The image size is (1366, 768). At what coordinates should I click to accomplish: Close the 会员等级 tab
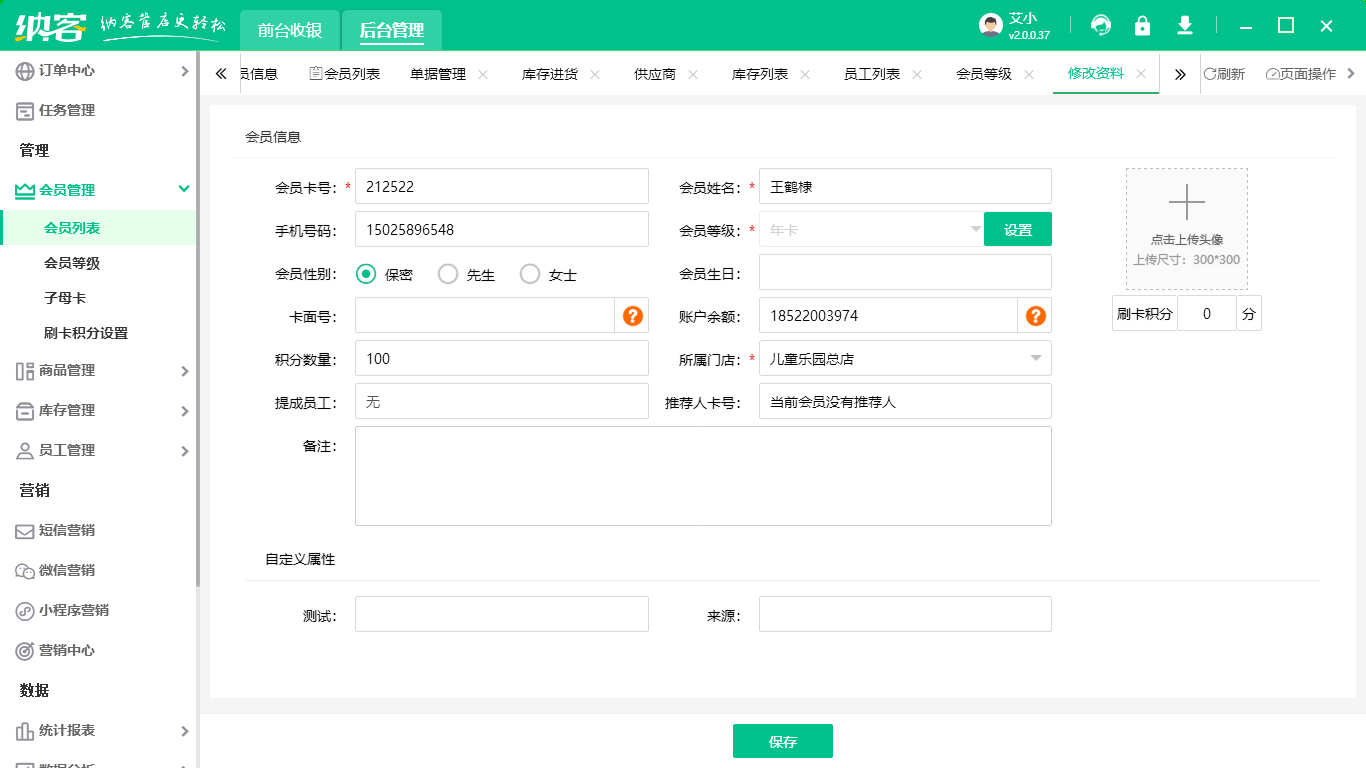pos(1029,74)
